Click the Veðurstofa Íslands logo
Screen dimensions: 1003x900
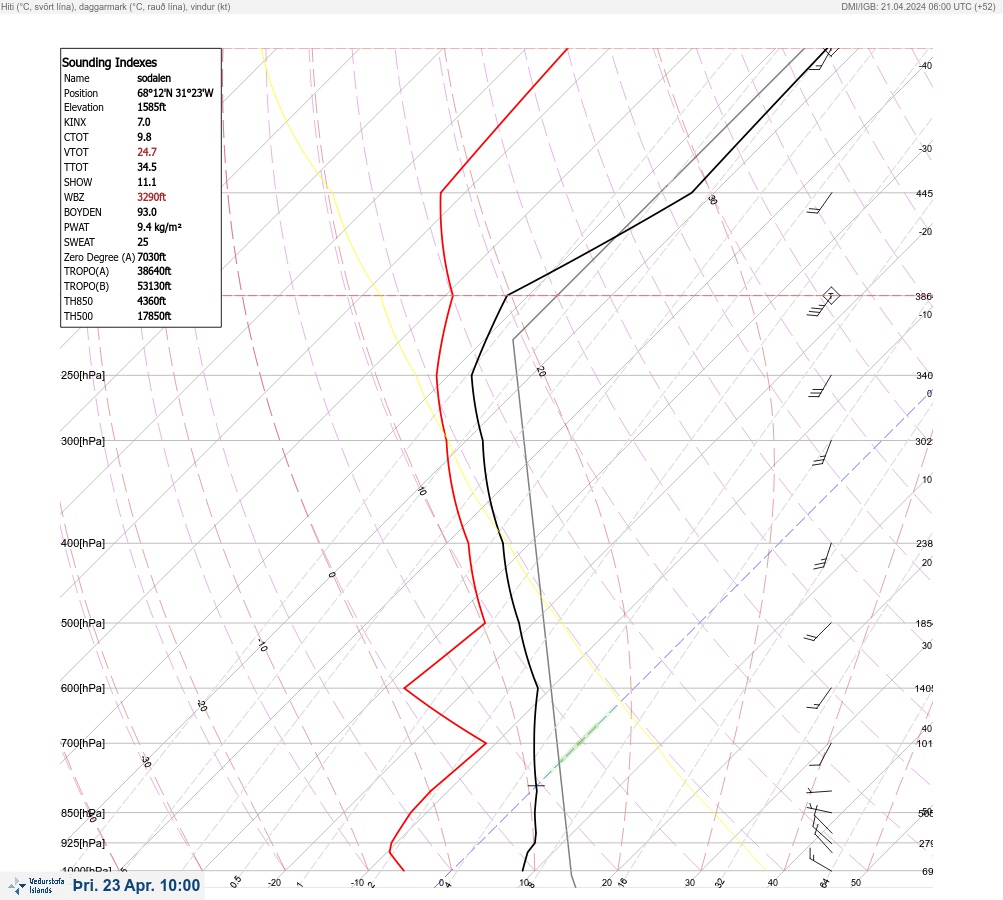pos(36,886)
